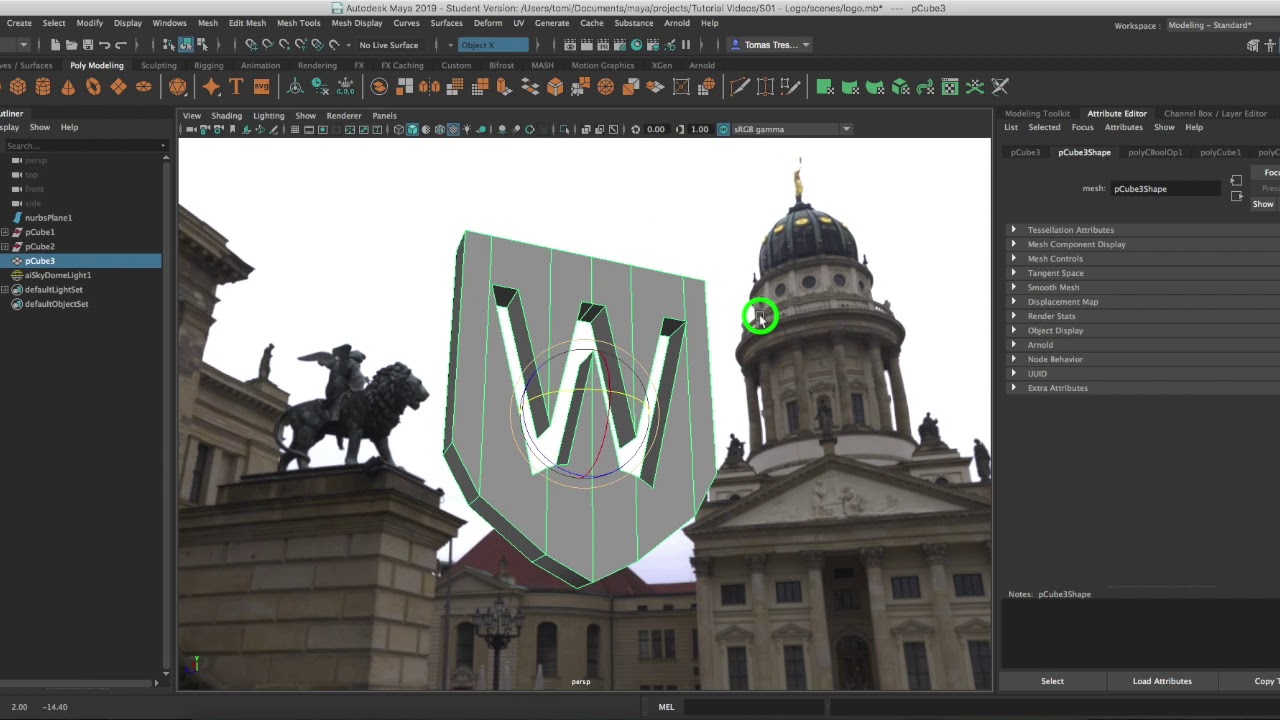Select the Multi-Cut knife shelf icon
The image size is (1280, 720).
740,87
